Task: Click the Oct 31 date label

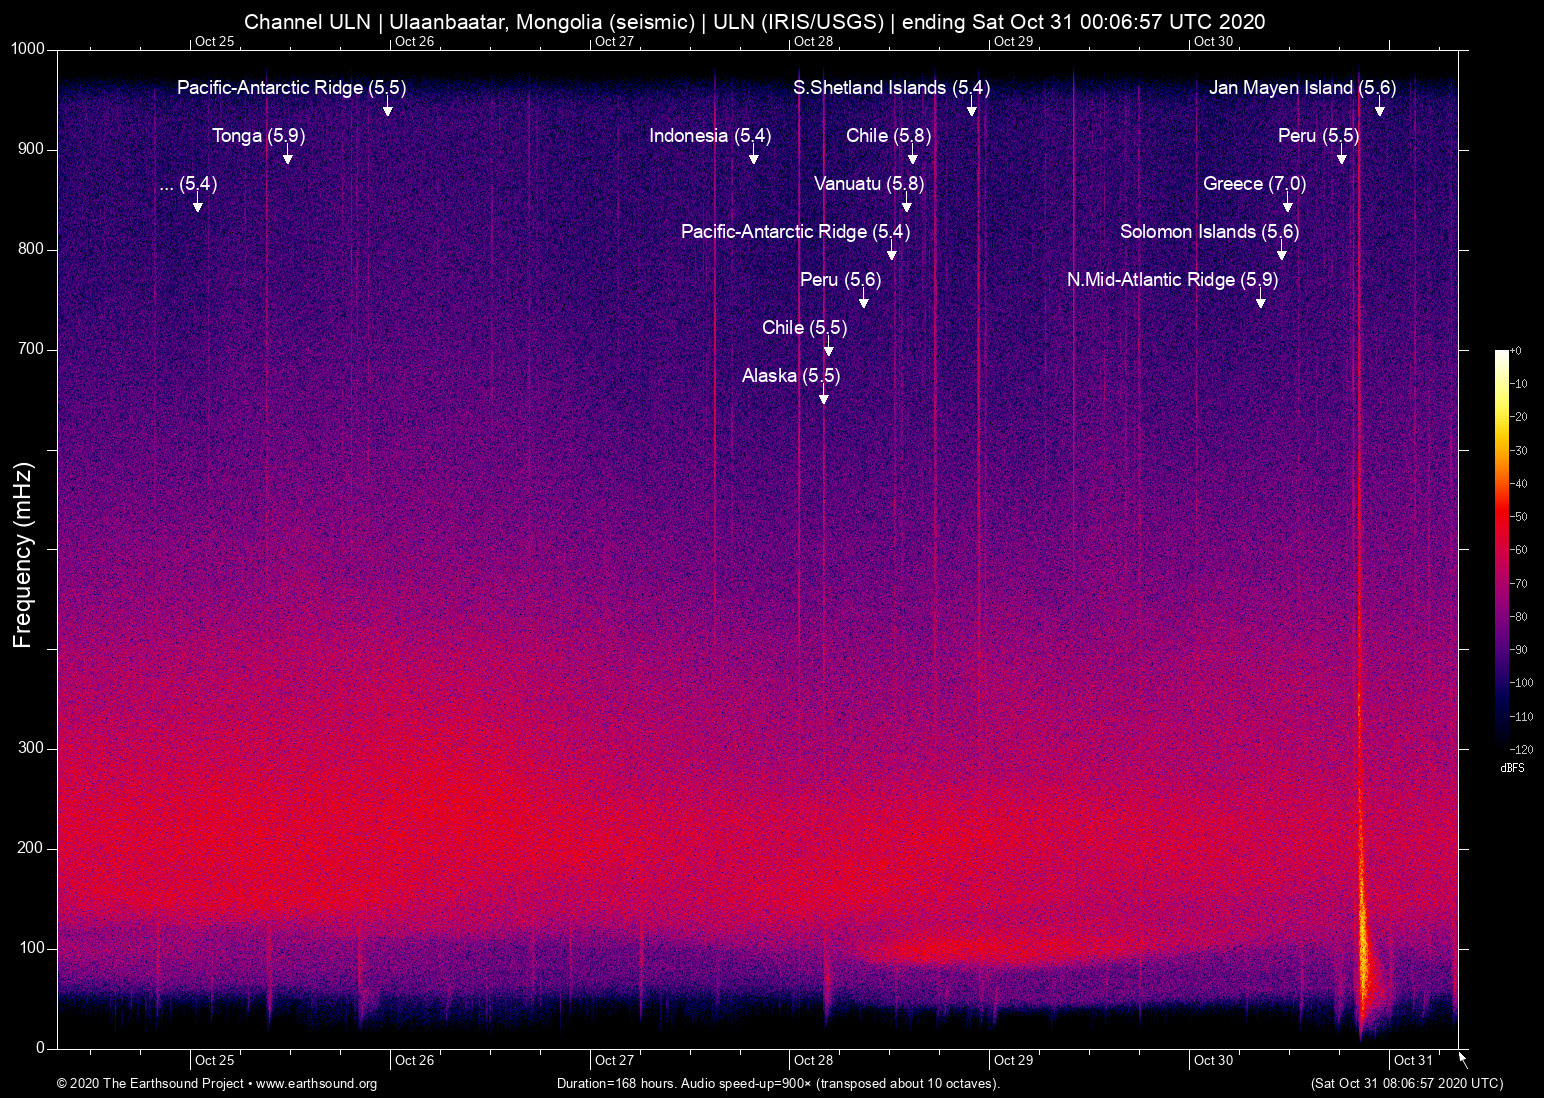Action: click(1413, 1060)
